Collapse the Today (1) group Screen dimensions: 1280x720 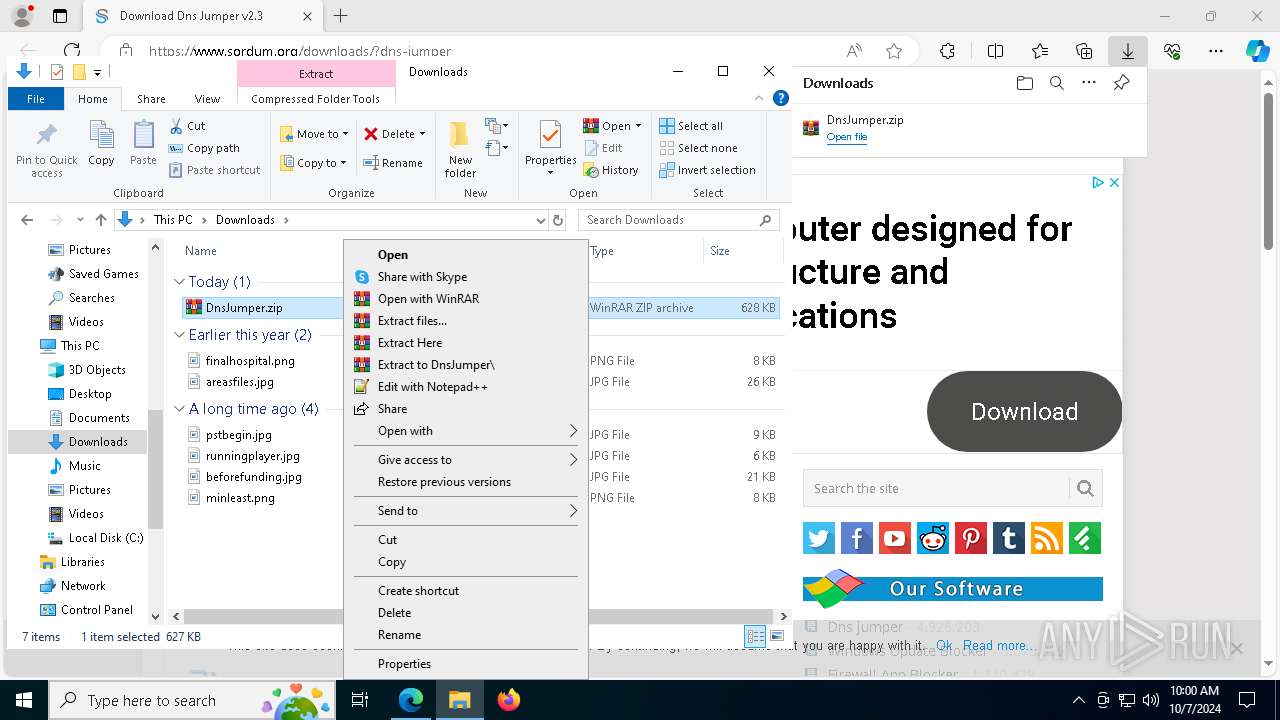179,282
